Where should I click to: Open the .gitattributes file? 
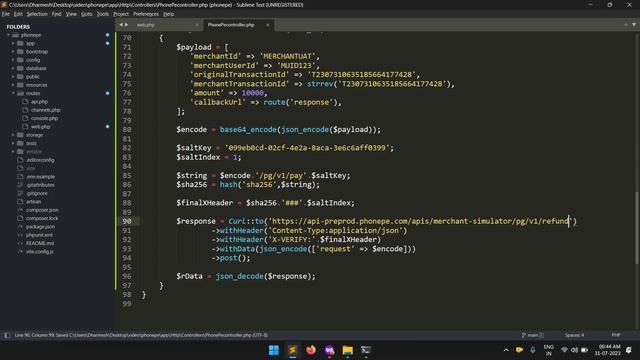point(40,185)
